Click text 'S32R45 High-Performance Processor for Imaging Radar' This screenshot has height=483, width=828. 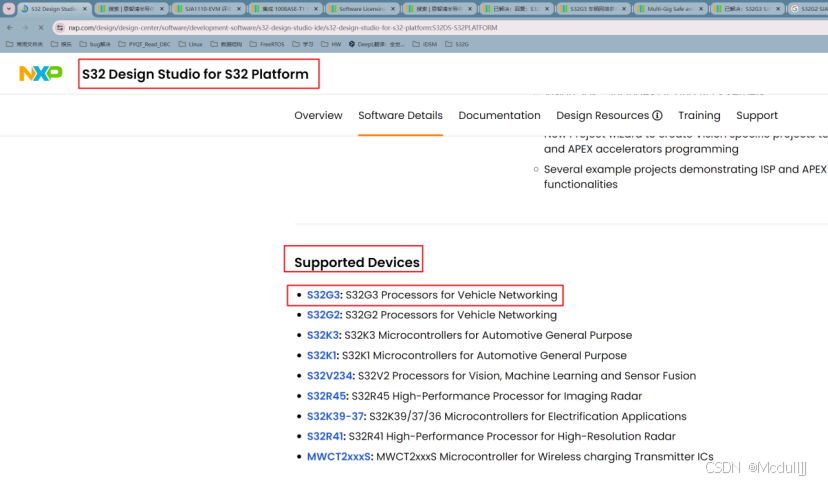click(497, 396)
